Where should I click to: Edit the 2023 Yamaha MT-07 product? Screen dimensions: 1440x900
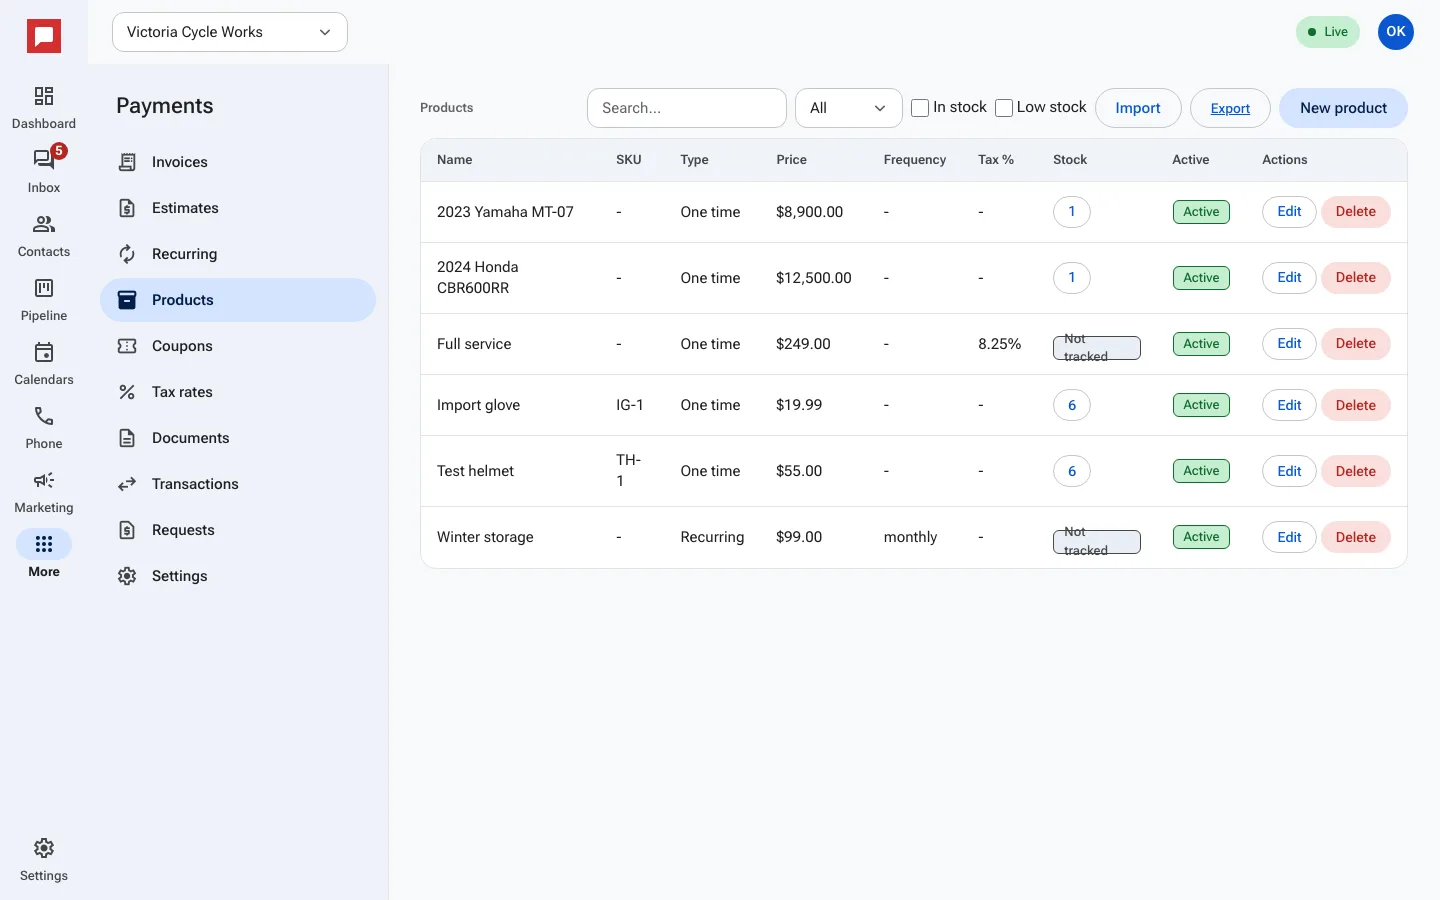[1289, 212]
